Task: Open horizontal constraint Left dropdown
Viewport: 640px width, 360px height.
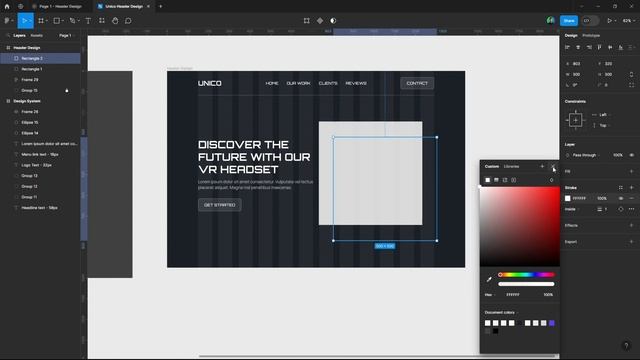Action: pyautogui.click(x=603, y=115)
